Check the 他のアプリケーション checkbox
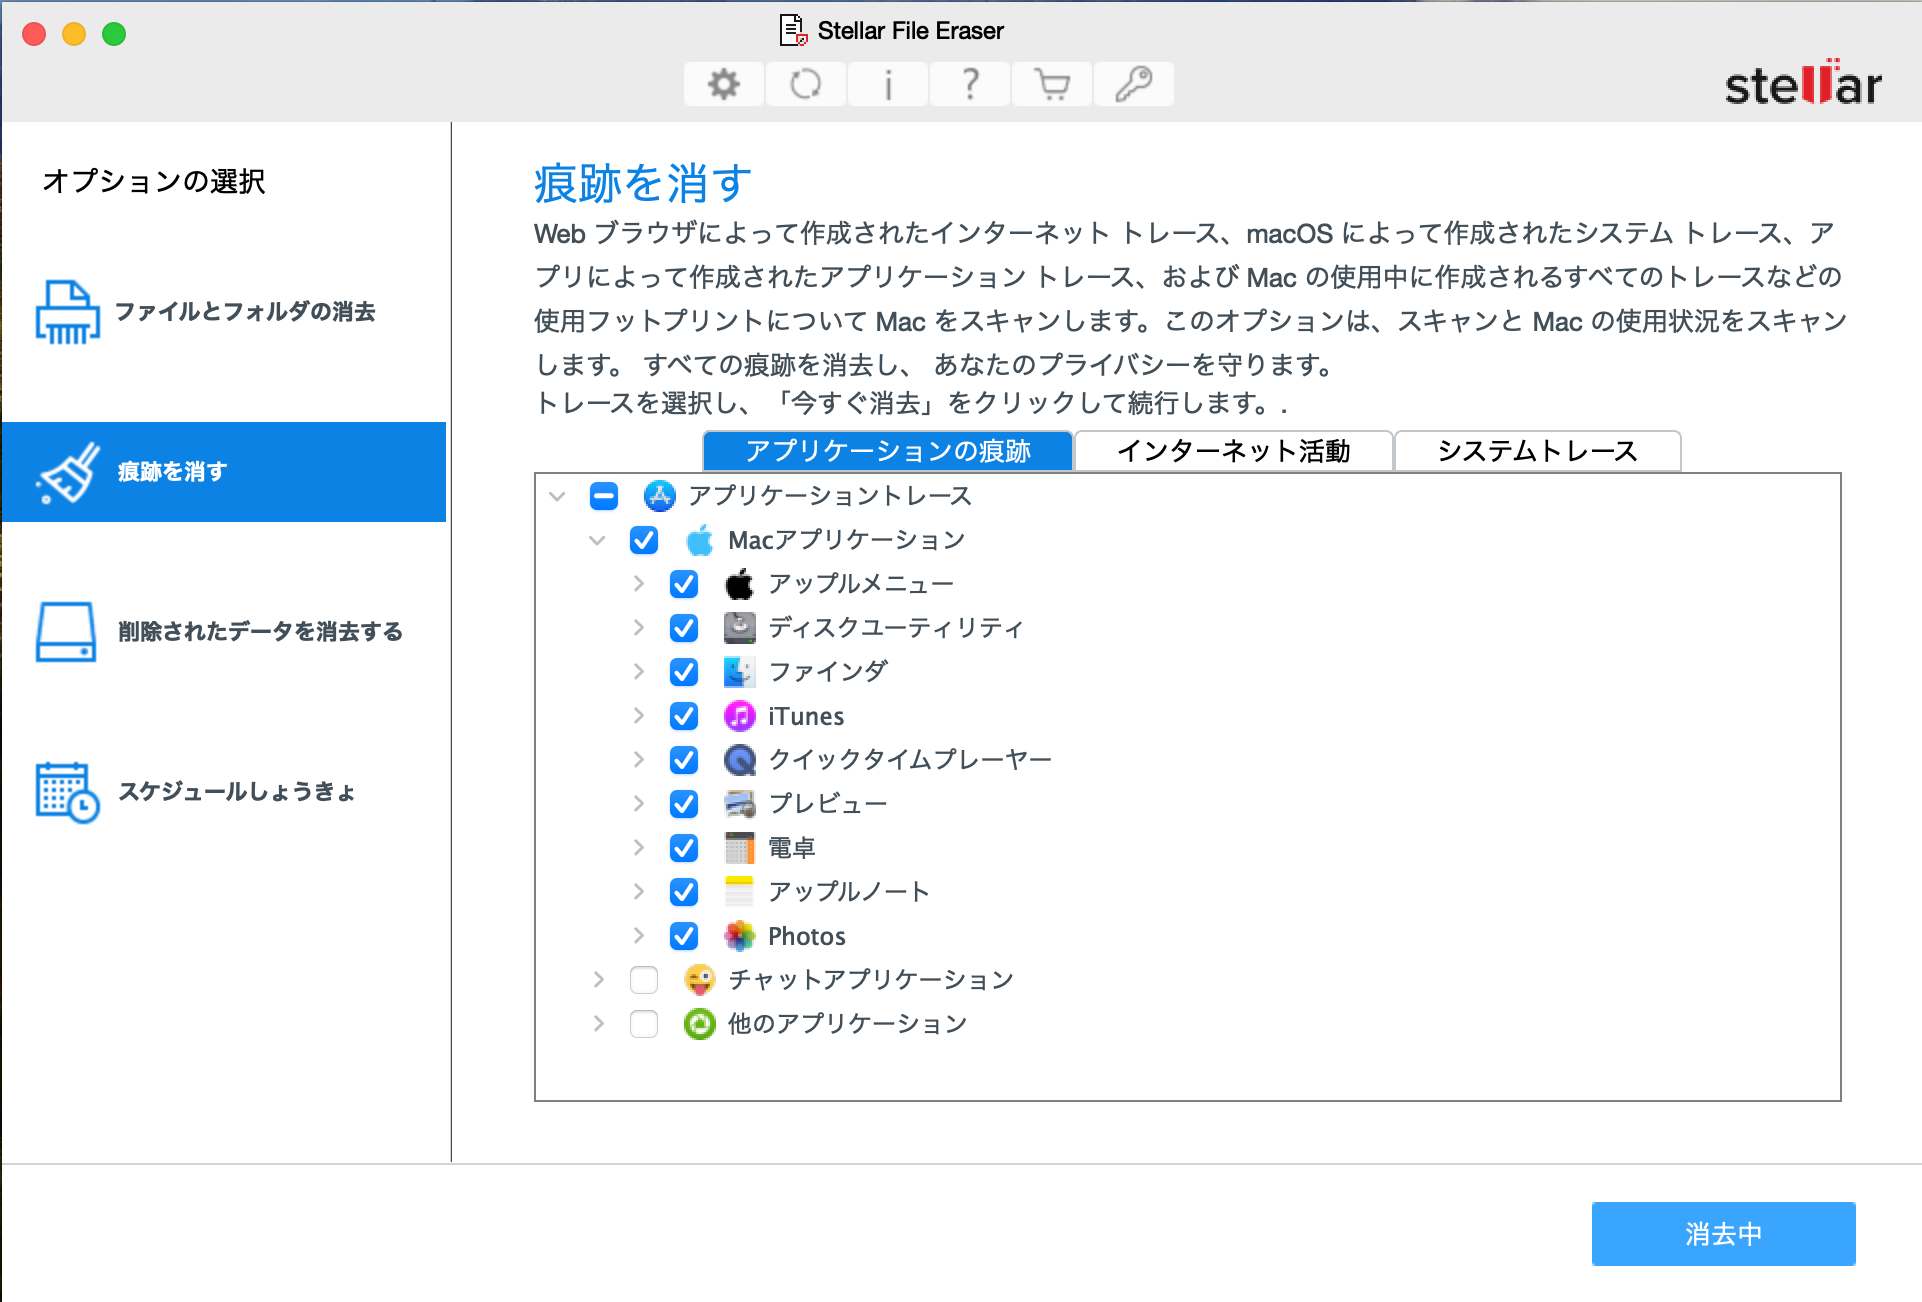1922x1302 pixels. 644,1024
